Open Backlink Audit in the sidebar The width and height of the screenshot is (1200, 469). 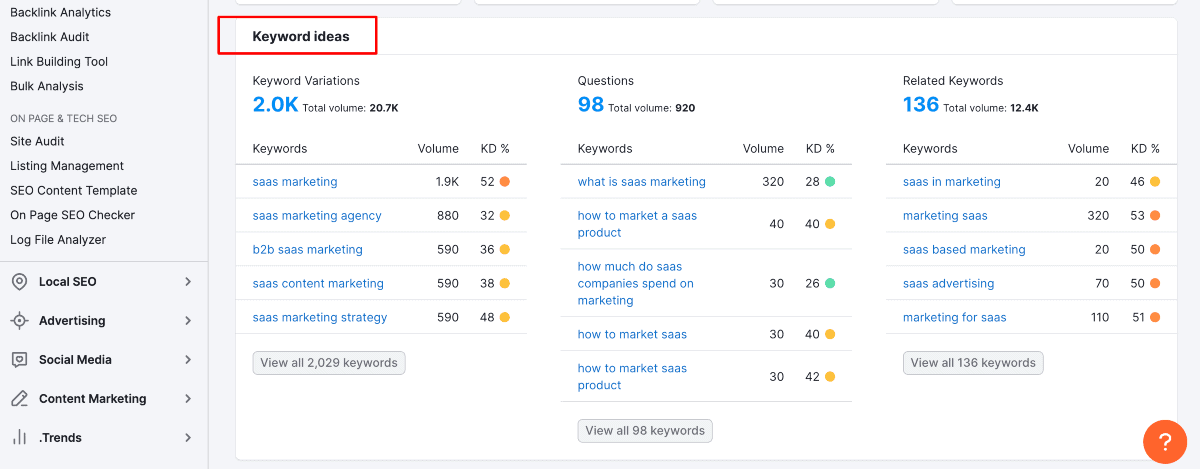coord(52,37)
